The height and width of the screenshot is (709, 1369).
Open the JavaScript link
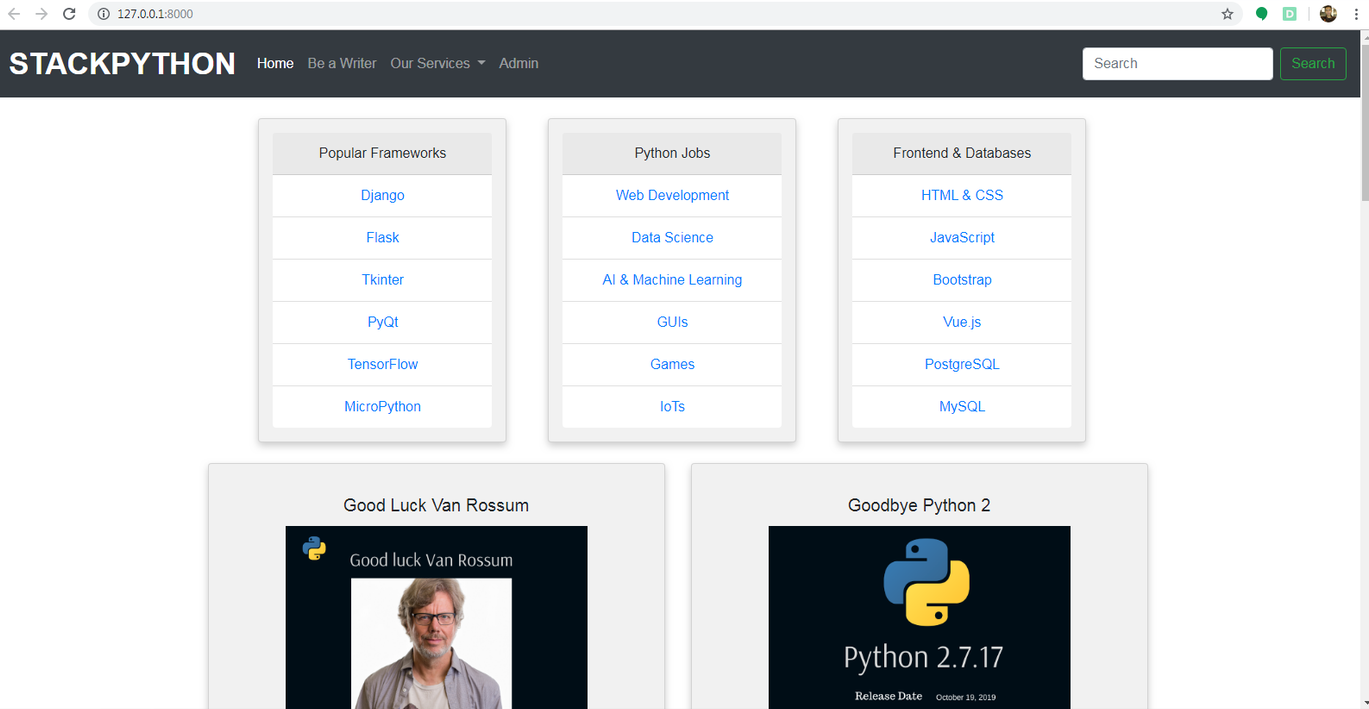(x=962, y=238)
